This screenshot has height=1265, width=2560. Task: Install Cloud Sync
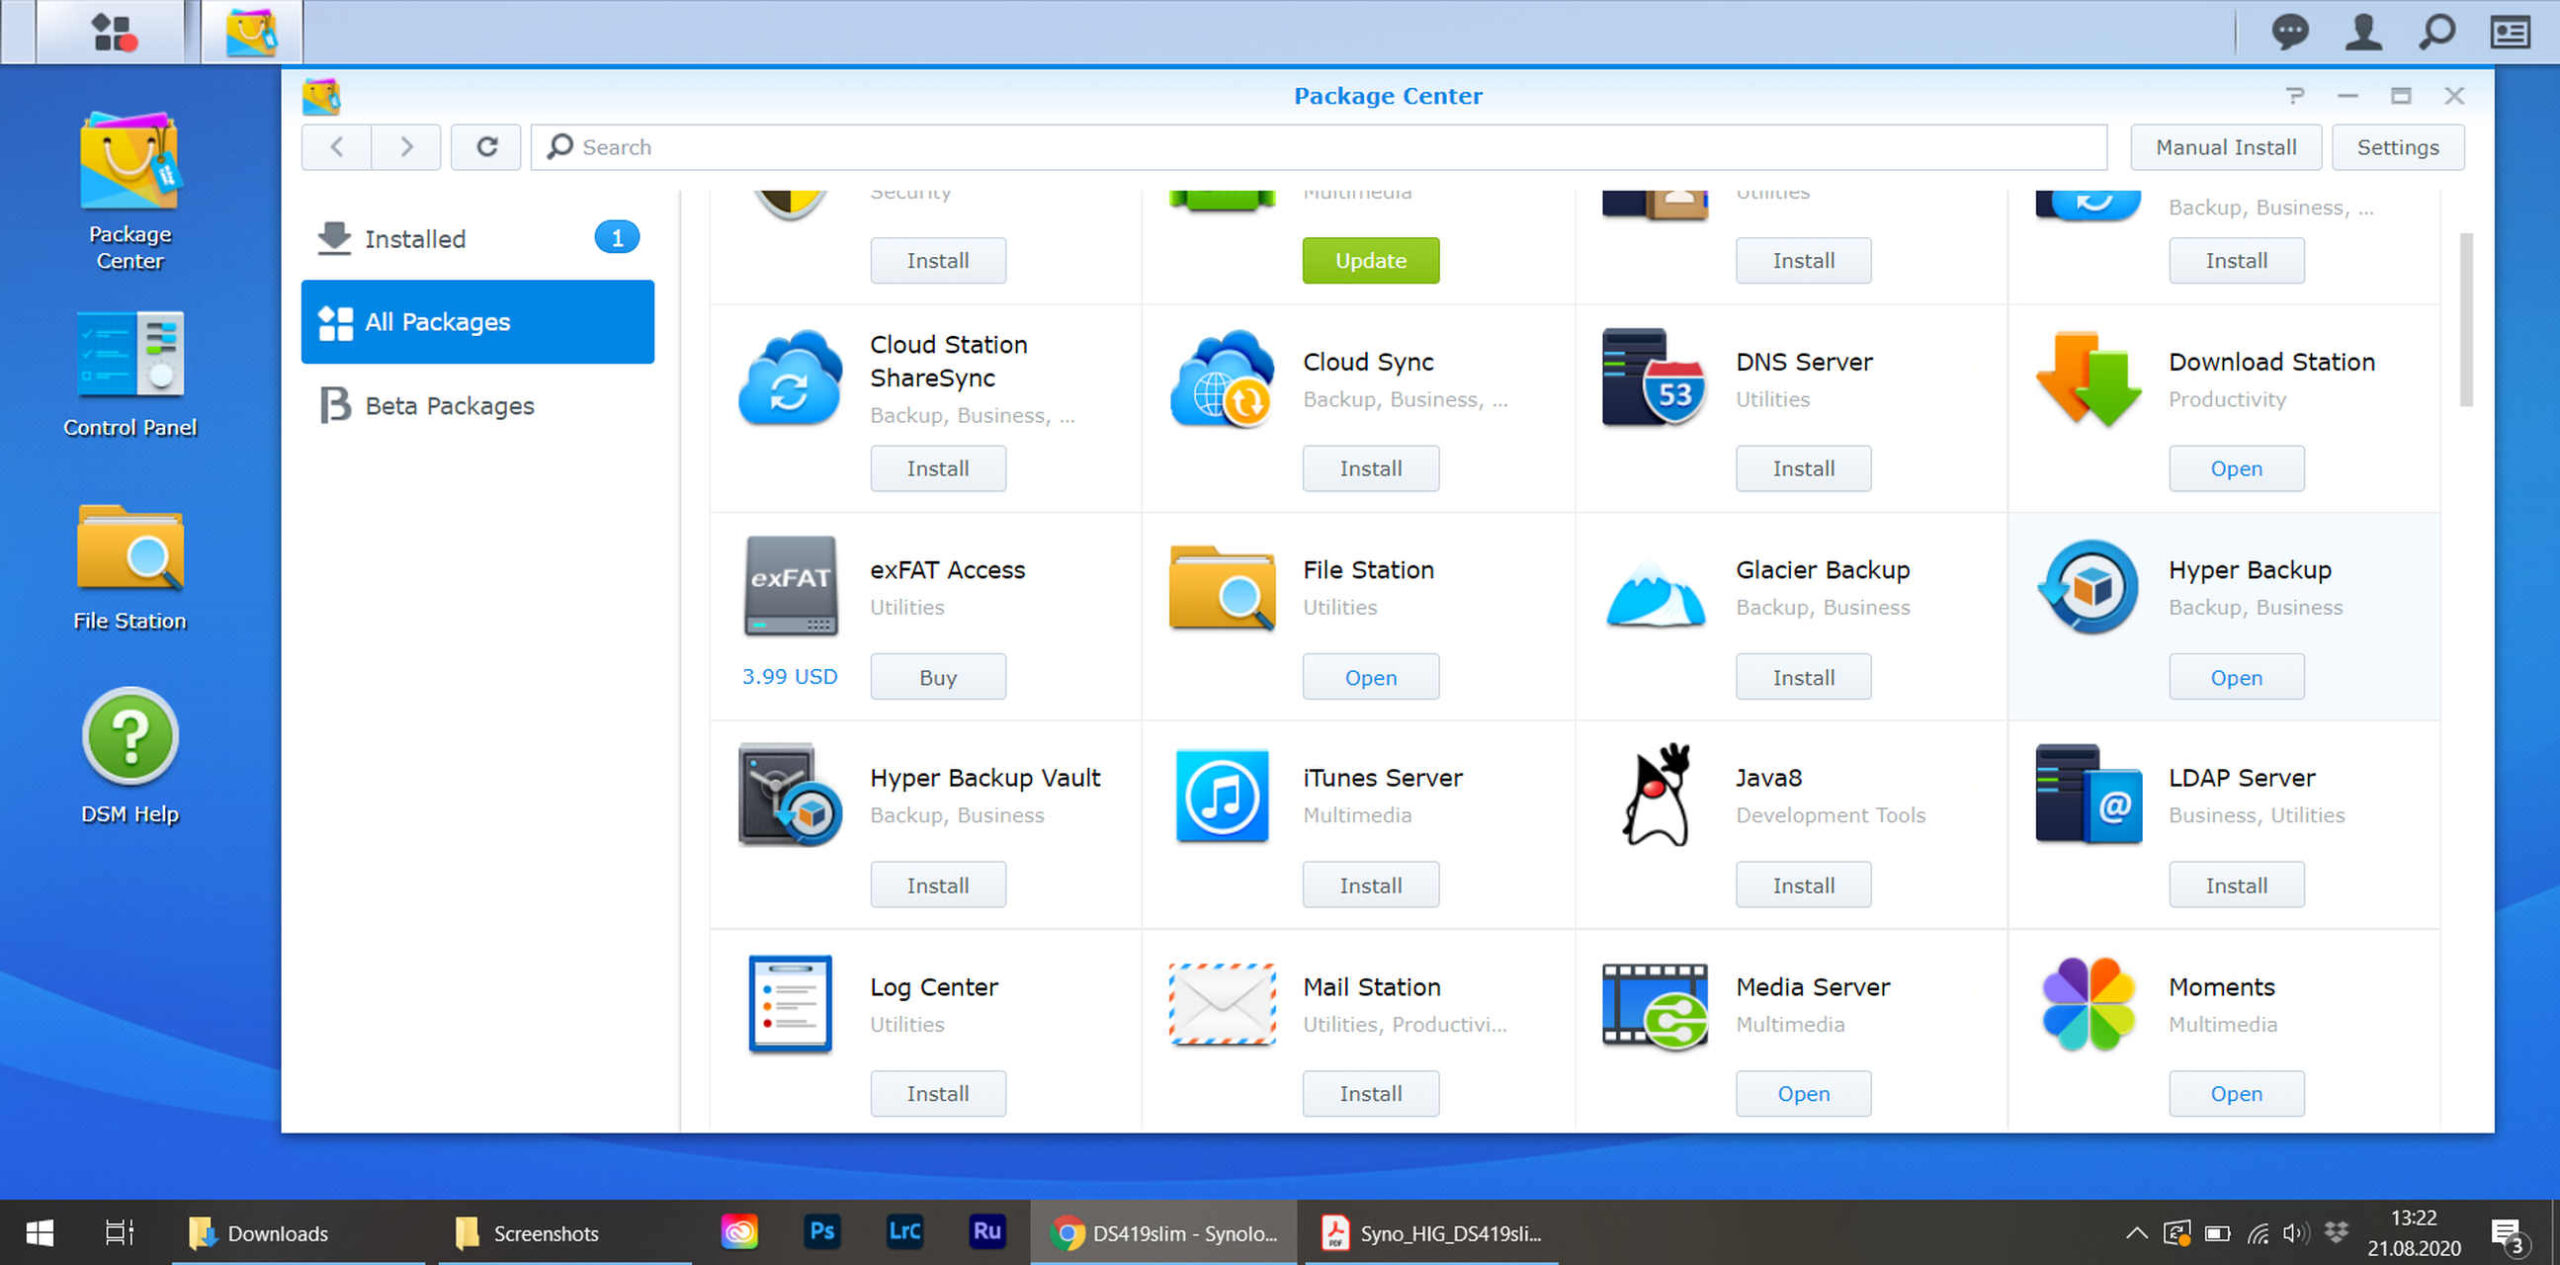[1370, 468]
